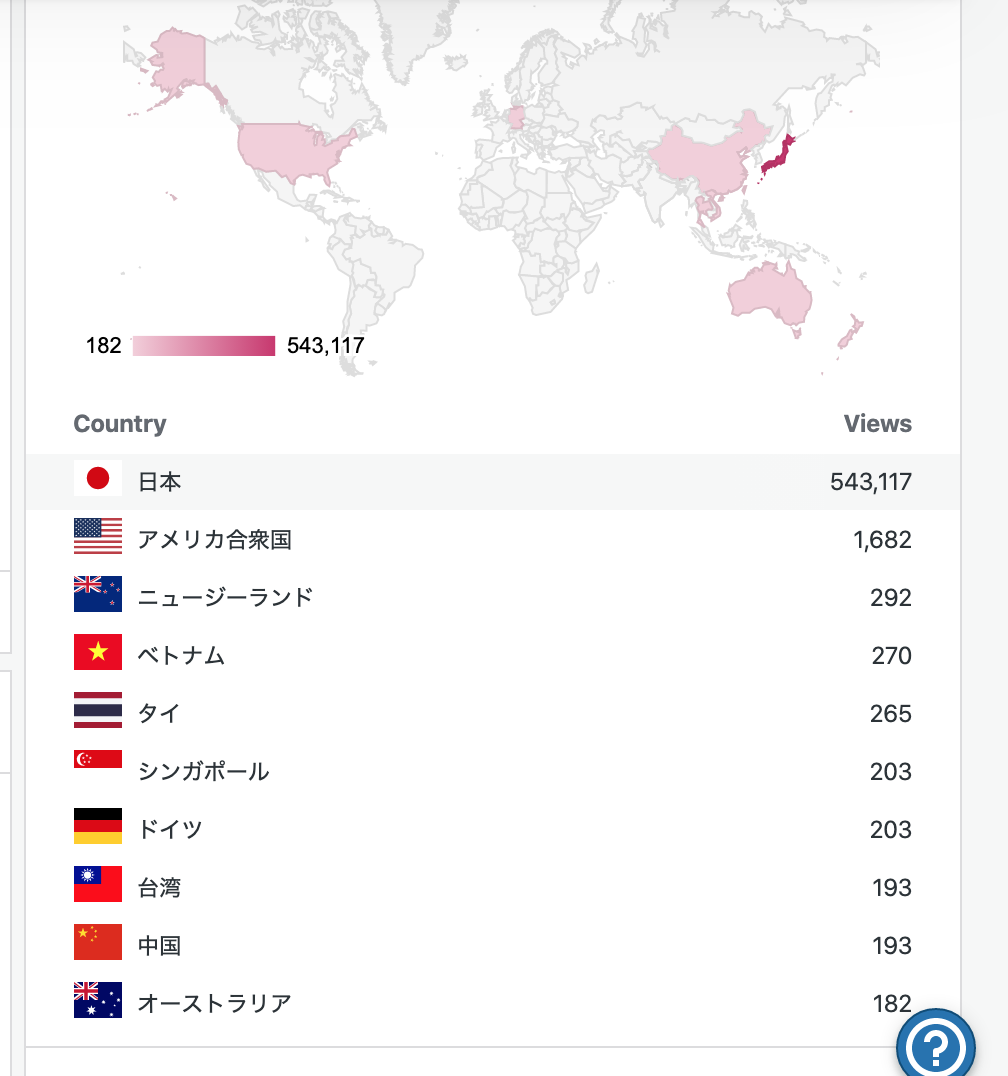
Task: Click the Taiwan flag icon
Action: pos(97,884)
